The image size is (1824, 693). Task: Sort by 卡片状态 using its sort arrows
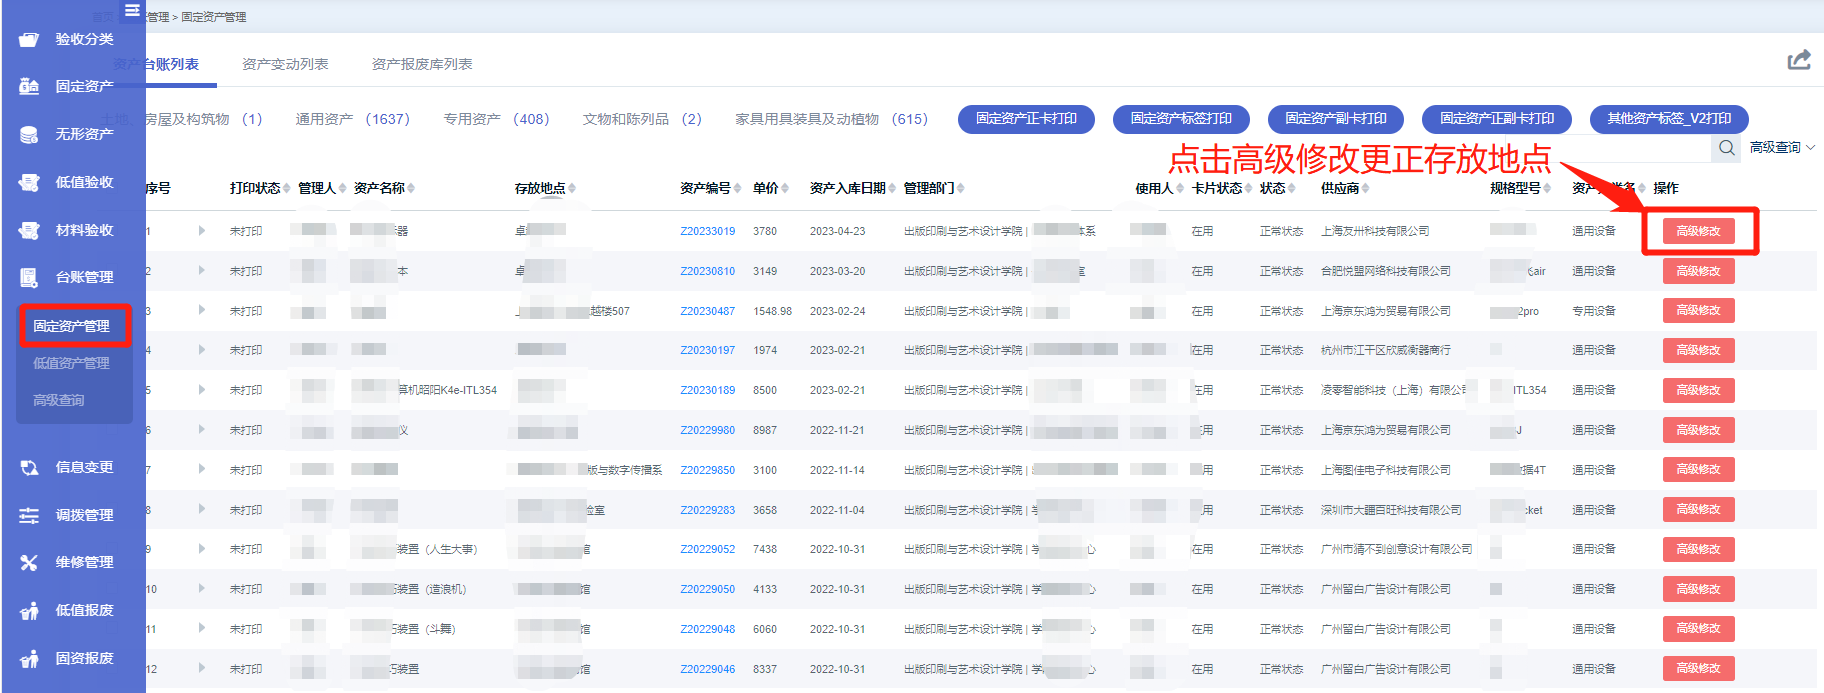click(1249, 188)
